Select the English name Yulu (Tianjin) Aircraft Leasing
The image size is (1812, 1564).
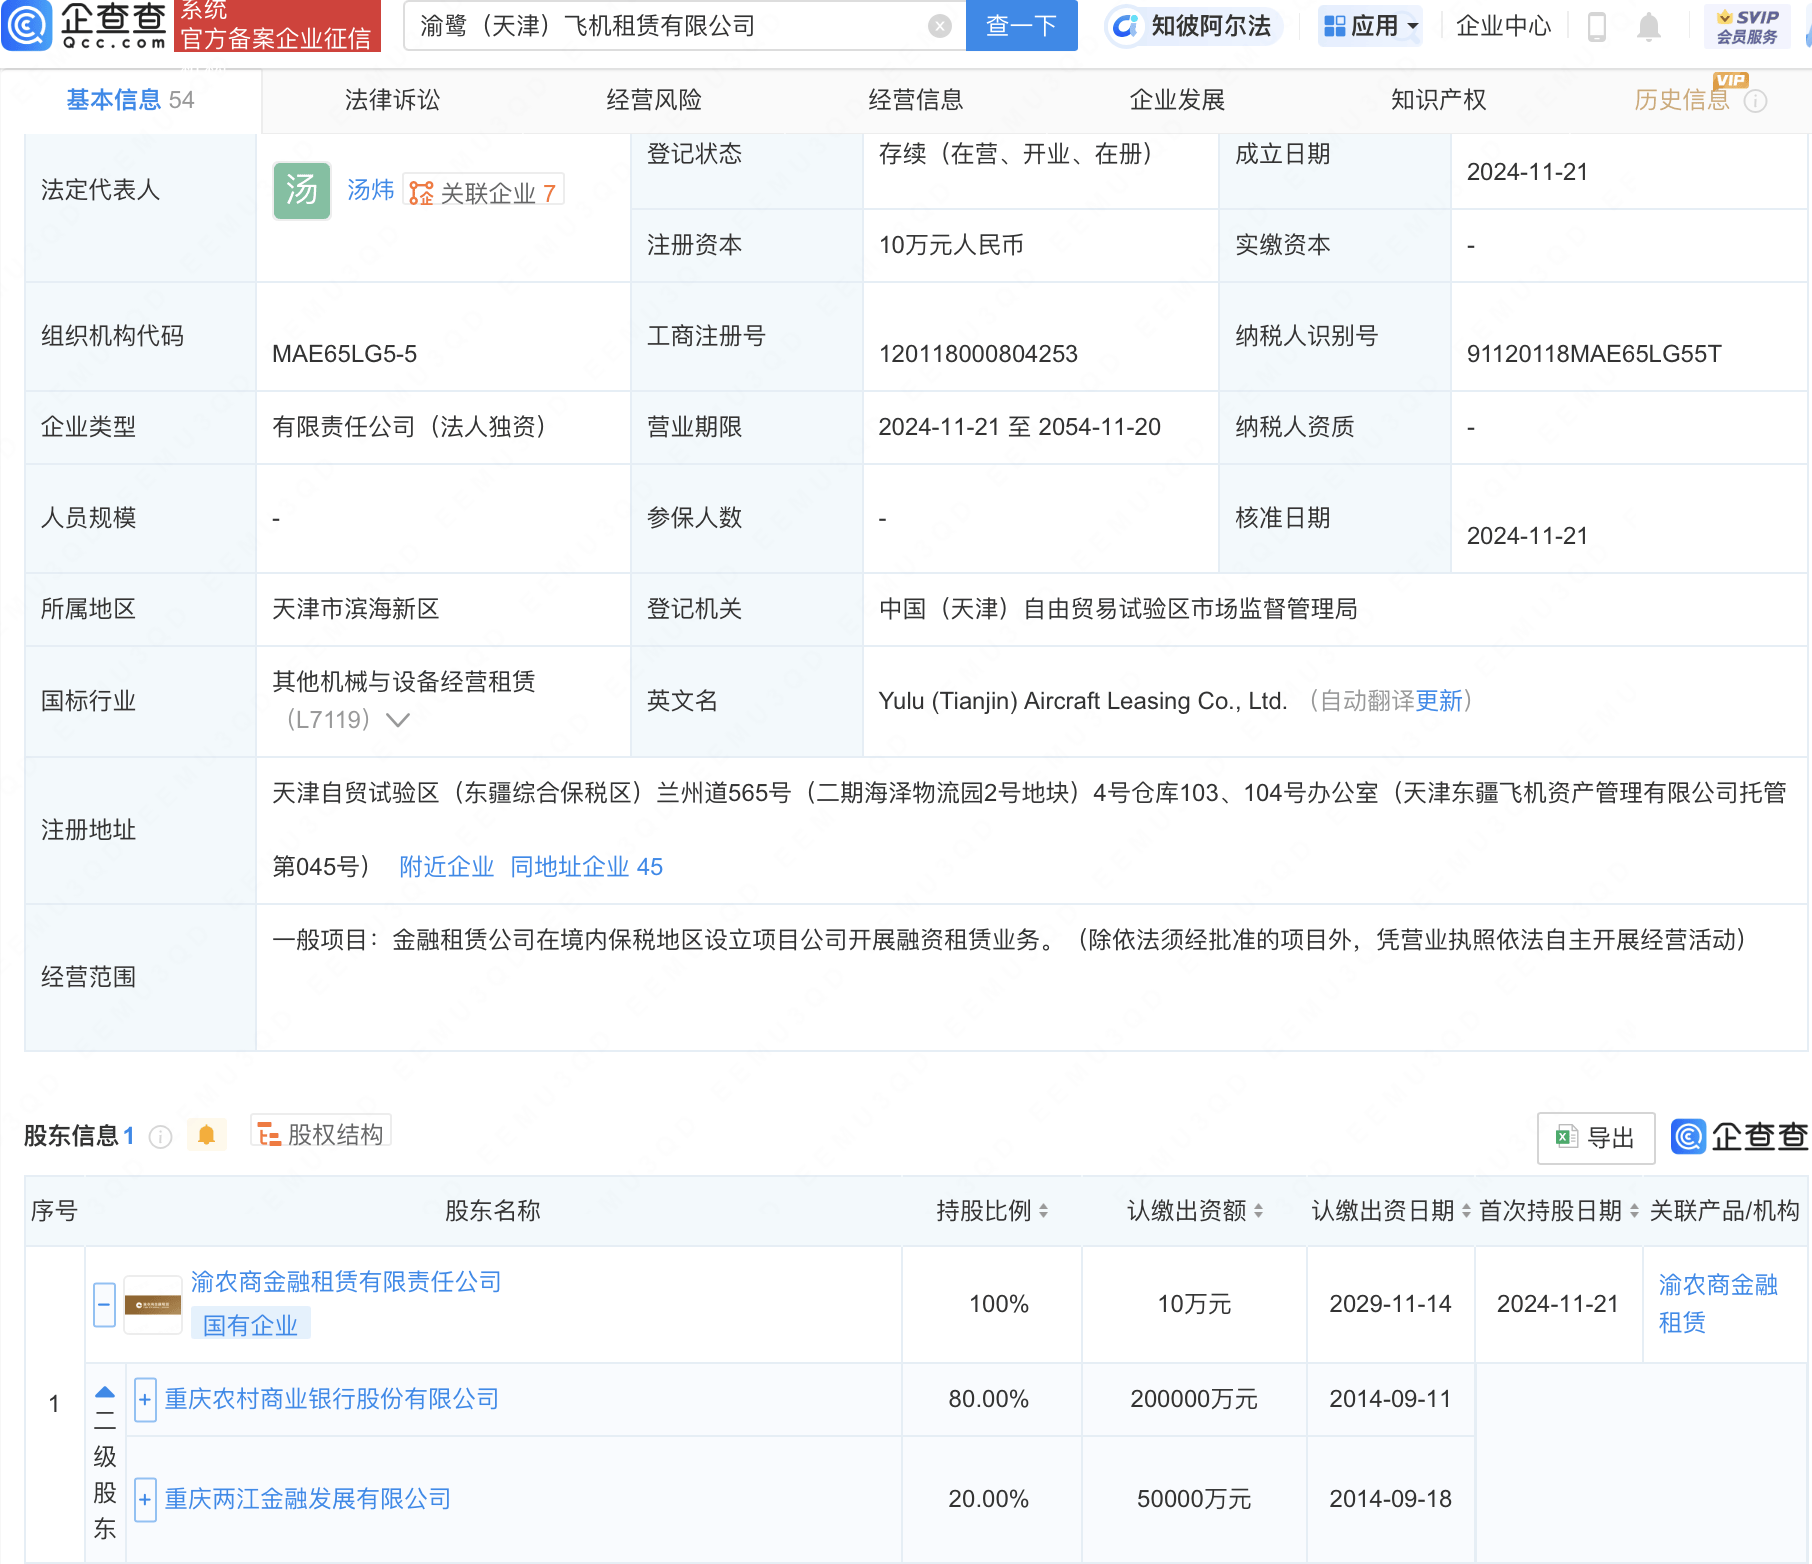[1083, 701]
